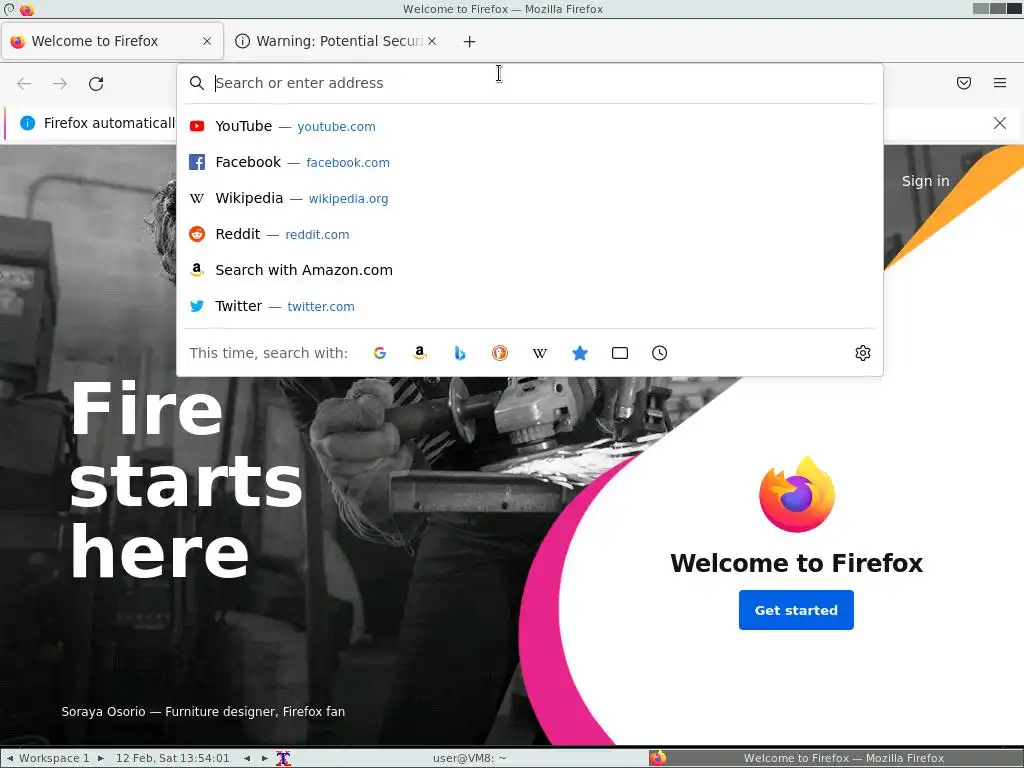Select the Reddit suggestion

(530, 234)
